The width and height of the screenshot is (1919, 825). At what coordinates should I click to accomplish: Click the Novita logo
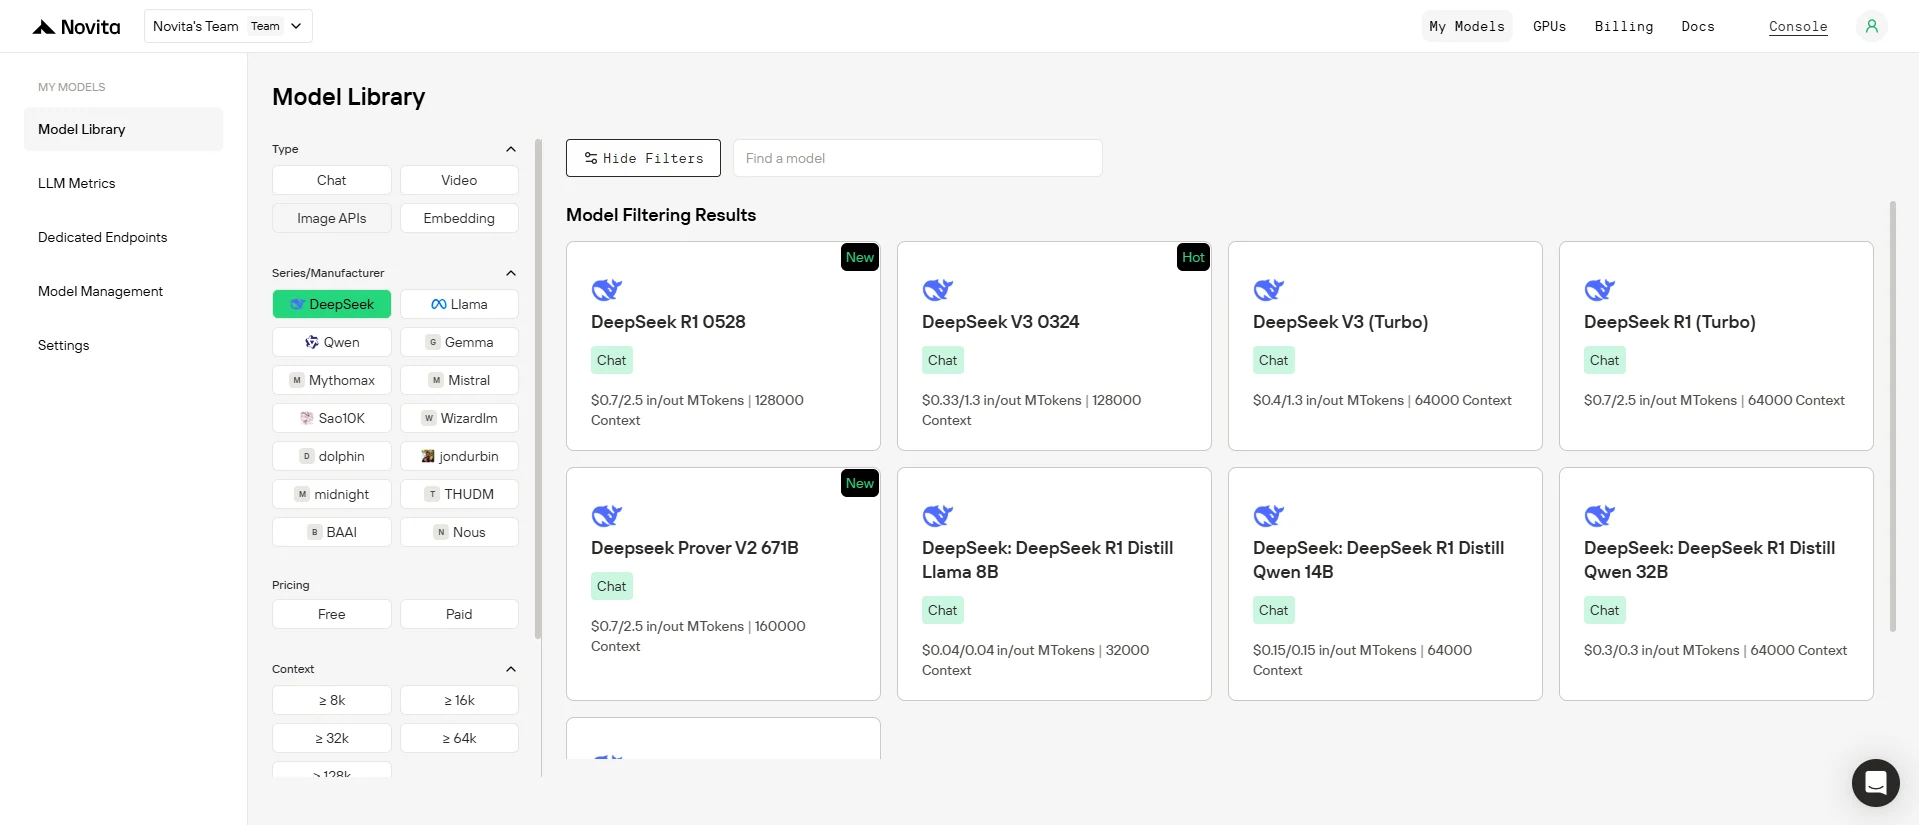click(x=76, y=27)
